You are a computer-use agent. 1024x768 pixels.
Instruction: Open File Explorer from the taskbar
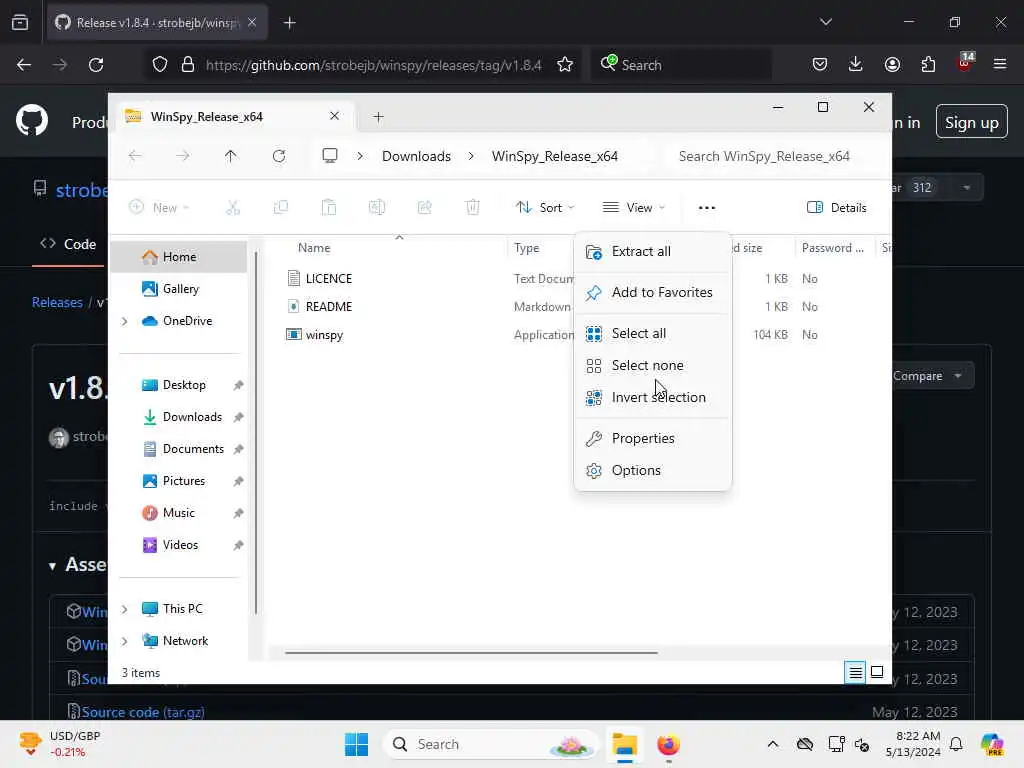coord(624,744)
